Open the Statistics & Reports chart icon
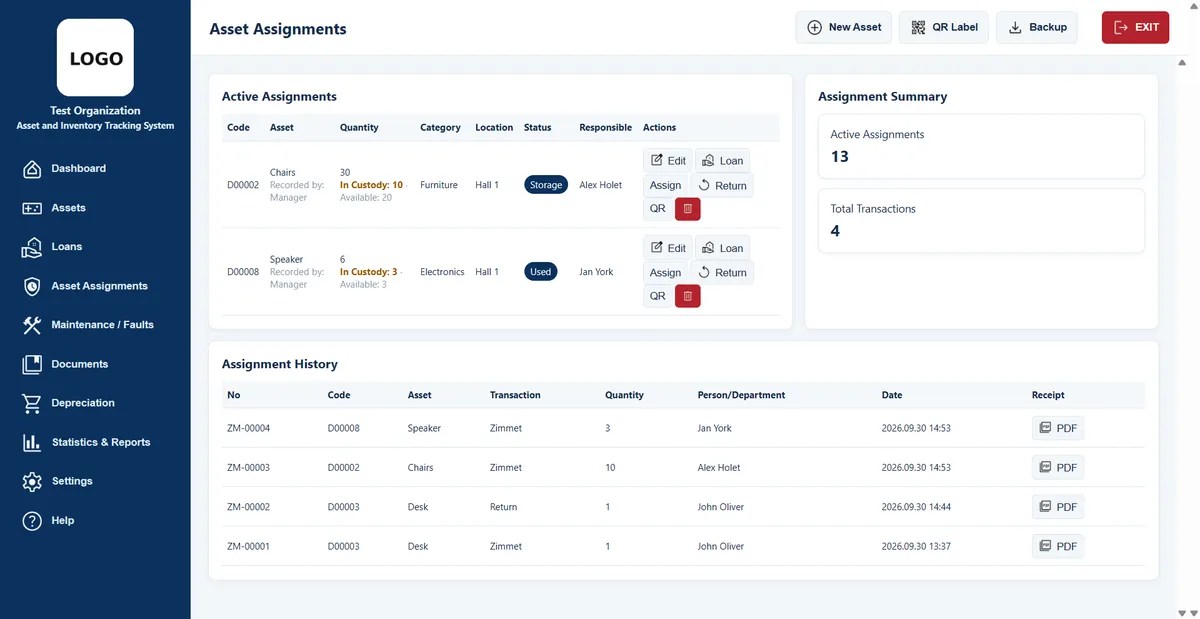 [32, 442]
